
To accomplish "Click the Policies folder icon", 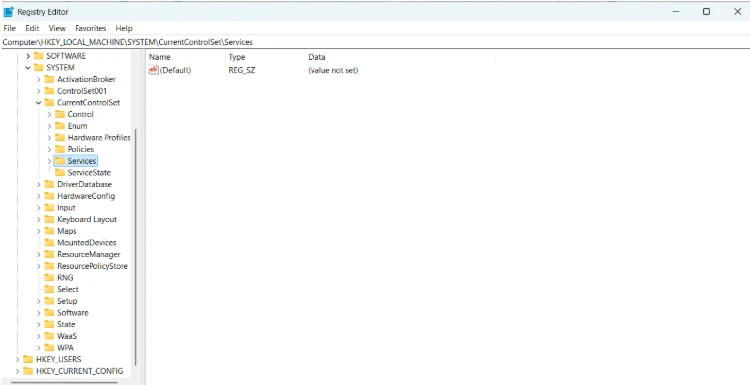I will click(x=60, y=149).
